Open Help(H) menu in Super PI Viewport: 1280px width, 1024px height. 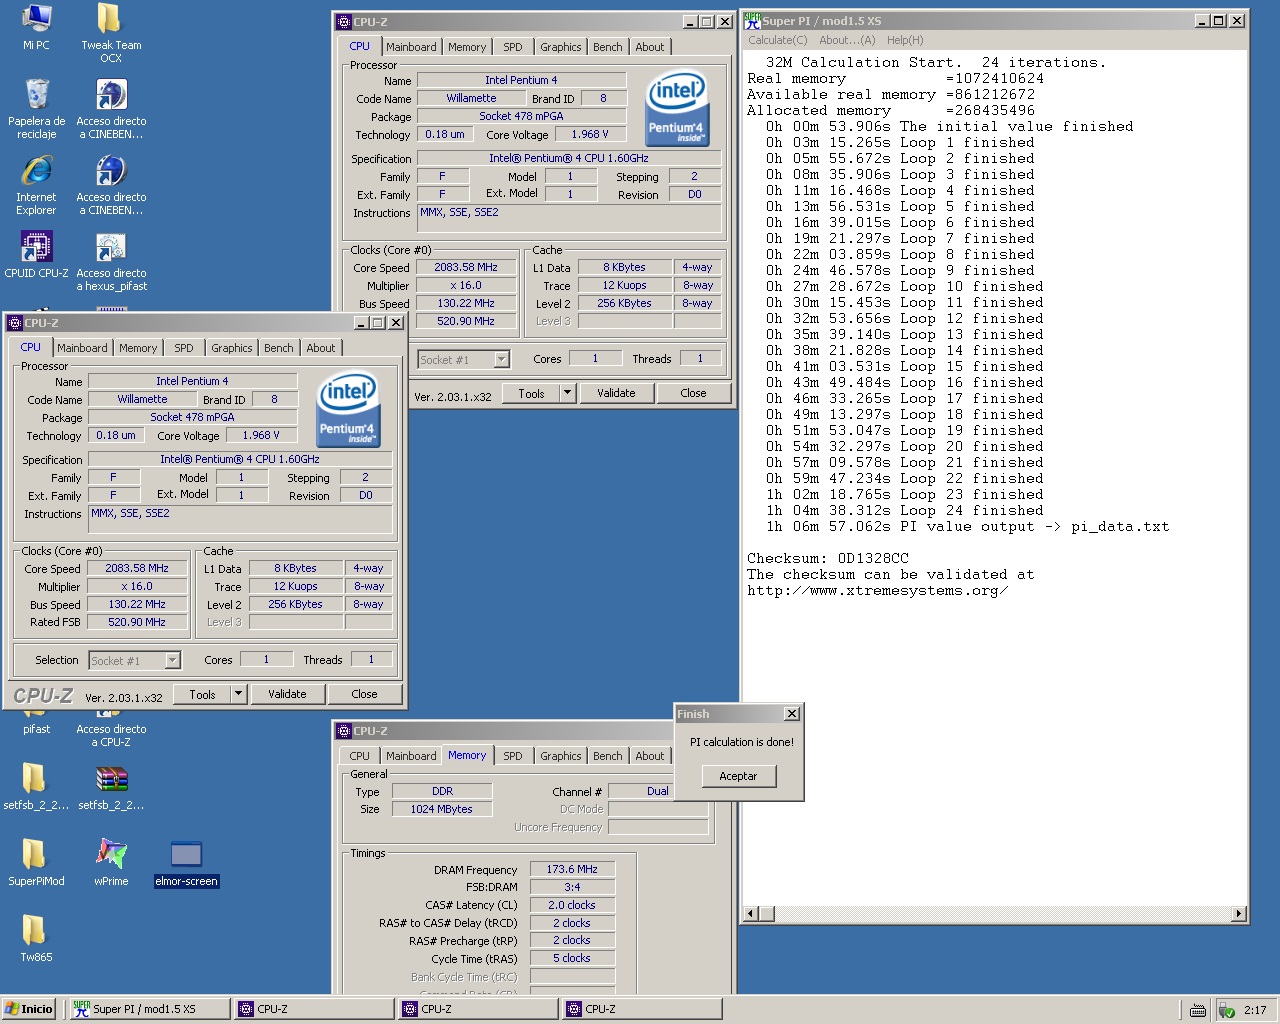pyautogui.click(x=905, y=40)
